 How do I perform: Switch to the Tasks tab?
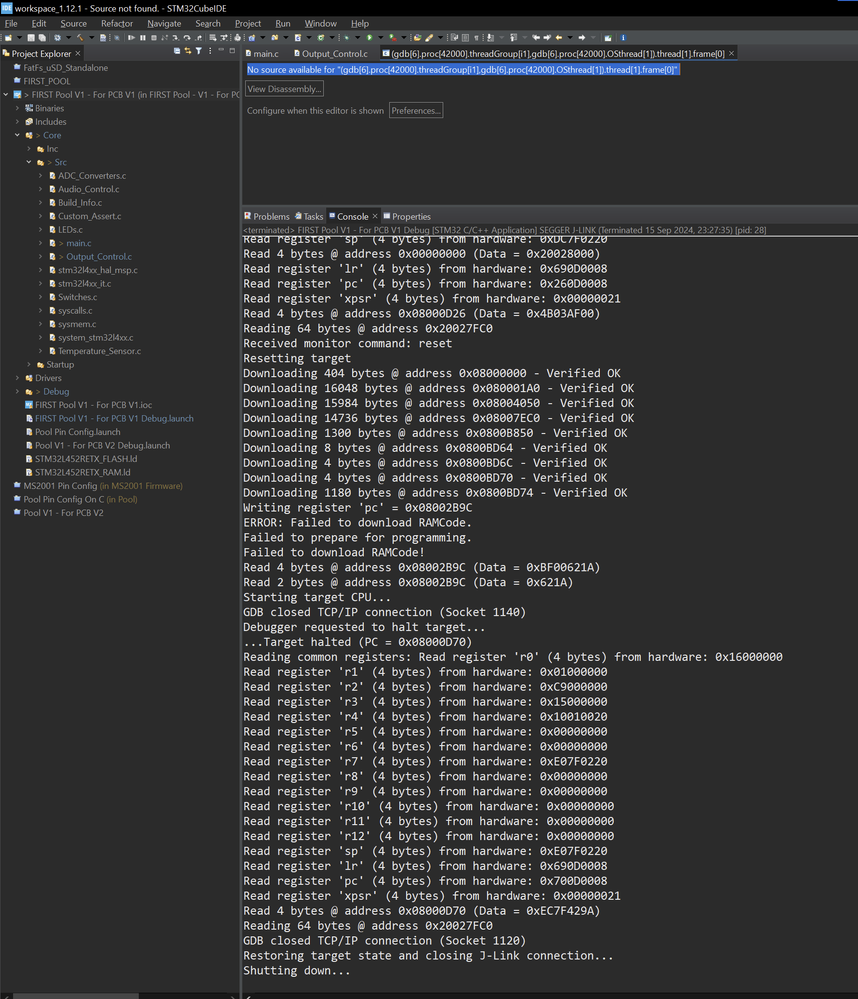[x=310, y=217]
